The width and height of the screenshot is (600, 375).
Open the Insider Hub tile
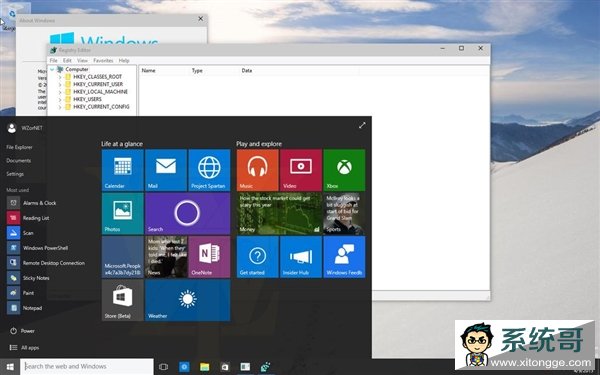tap(301, 257)
